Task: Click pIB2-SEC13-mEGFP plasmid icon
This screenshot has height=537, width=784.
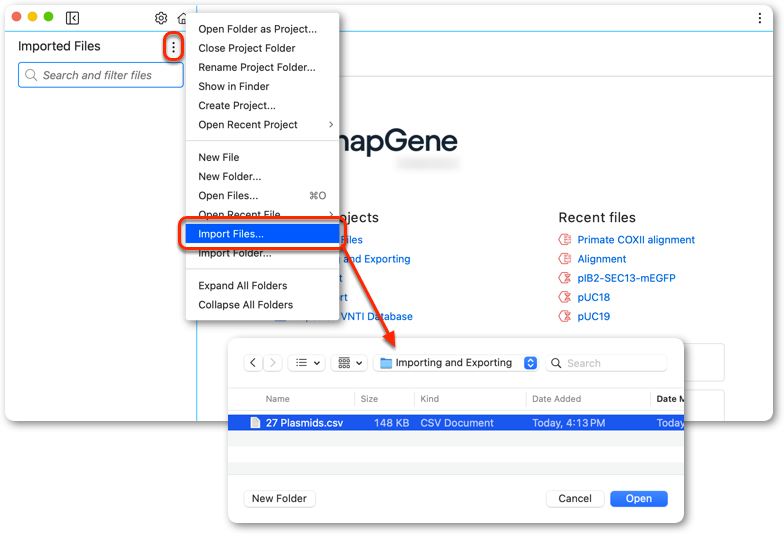Action: (564, 278)
